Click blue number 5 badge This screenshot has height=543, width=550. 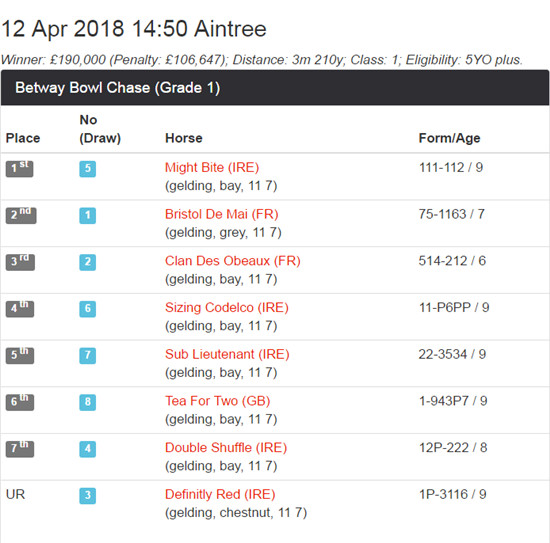click(88, 169)
